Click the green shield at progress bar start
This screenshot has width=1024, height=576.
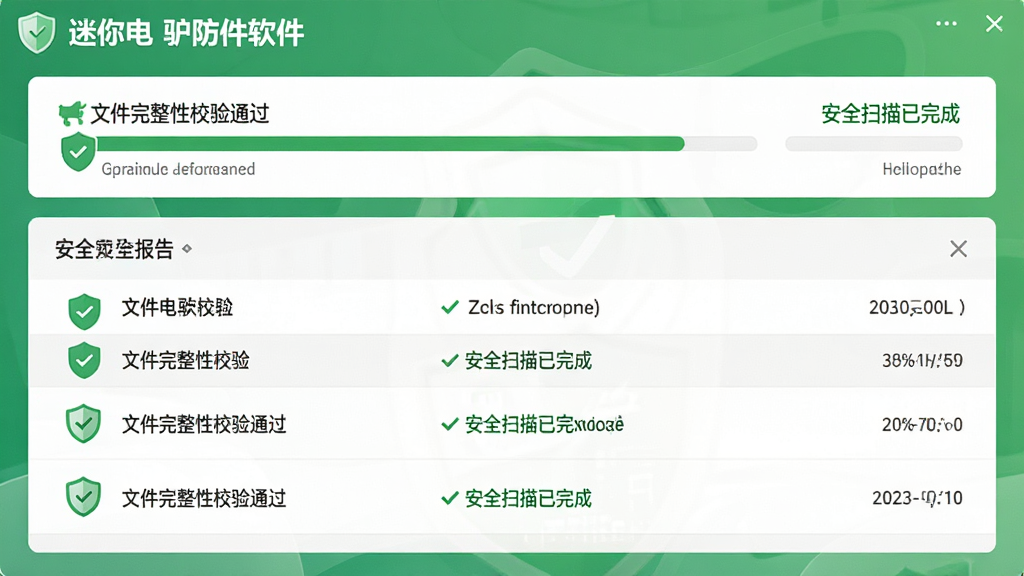tap(78, 152)
